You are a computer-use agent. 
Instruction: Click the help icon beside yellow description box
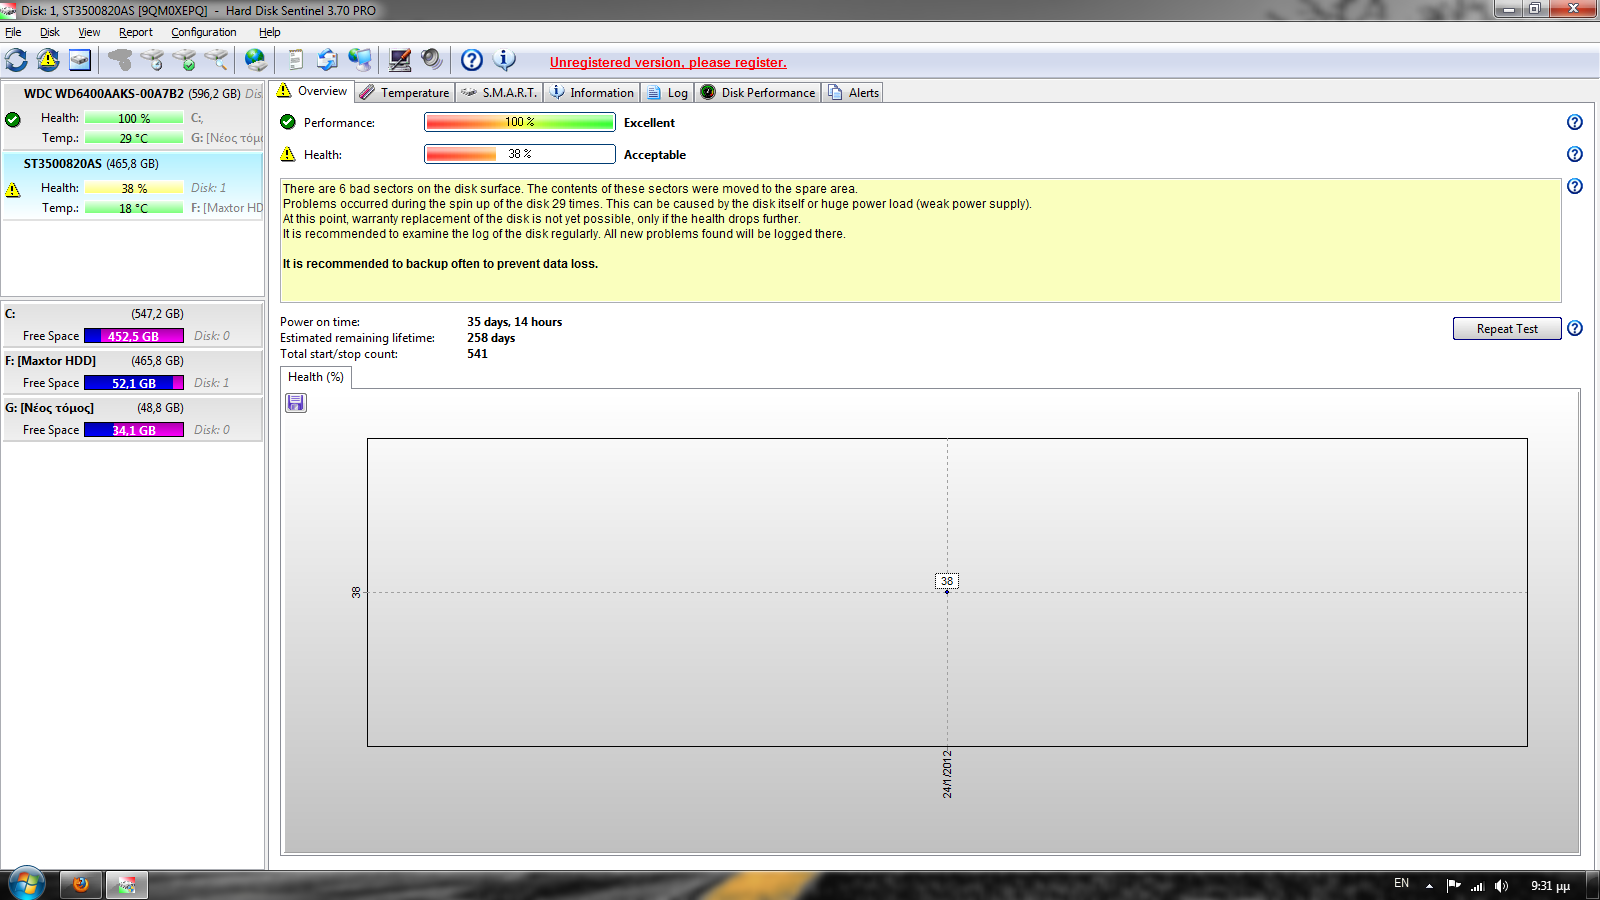pyautogui.click(x=1575, y=186)
